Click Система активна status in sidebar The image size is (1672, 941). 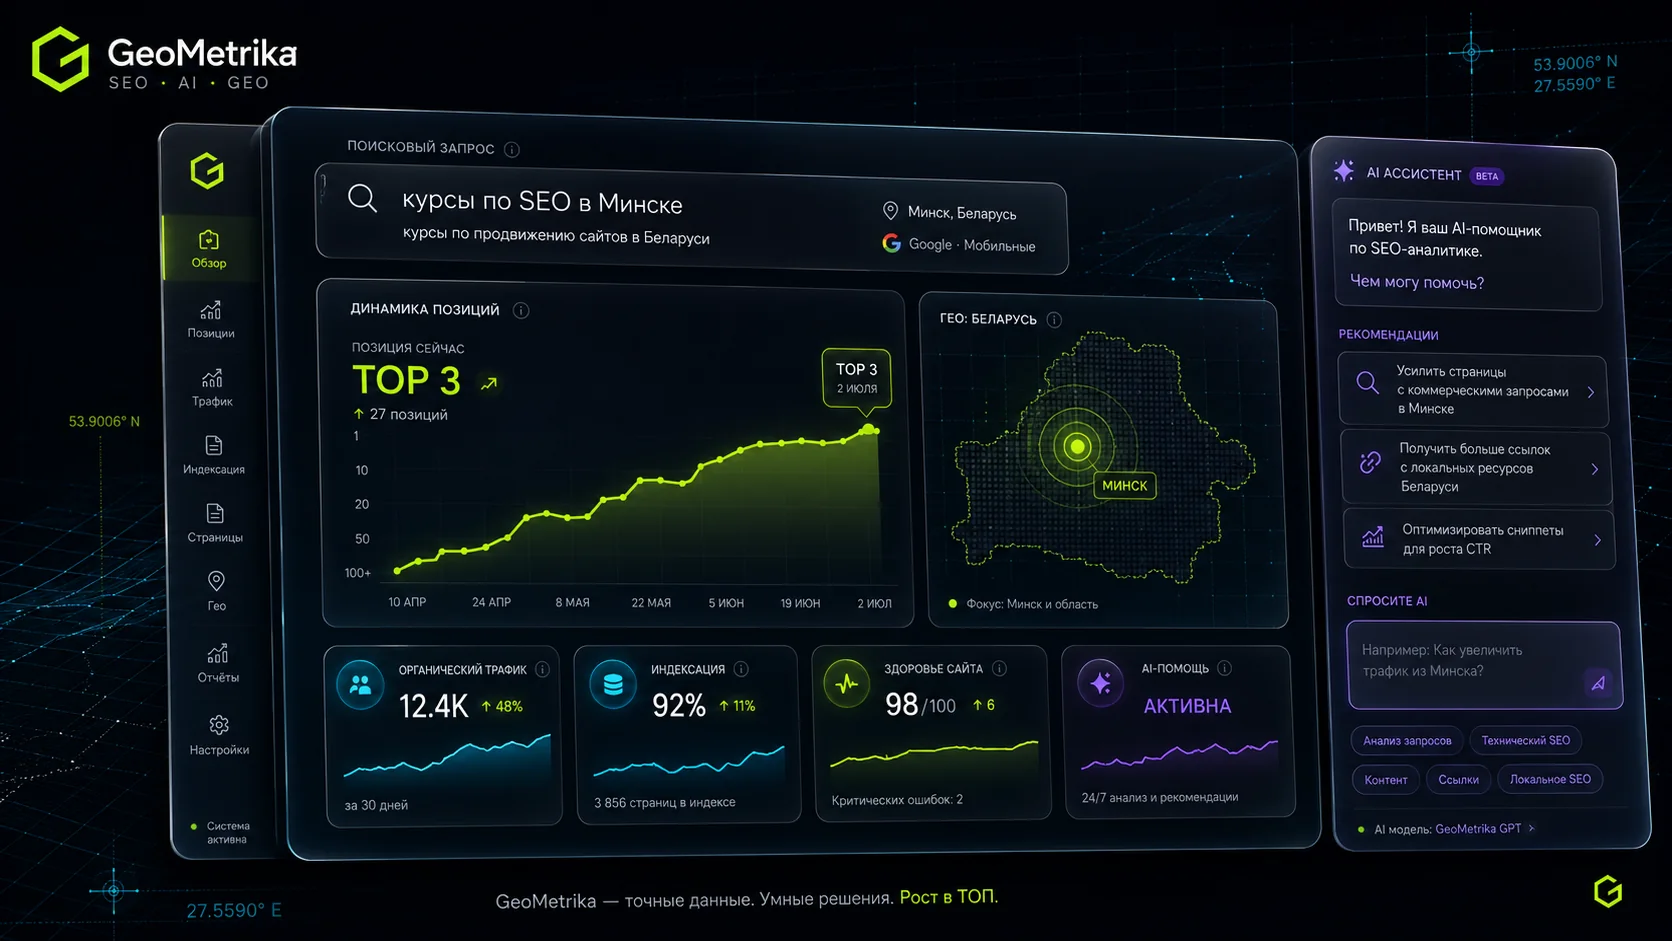(220, 833)
